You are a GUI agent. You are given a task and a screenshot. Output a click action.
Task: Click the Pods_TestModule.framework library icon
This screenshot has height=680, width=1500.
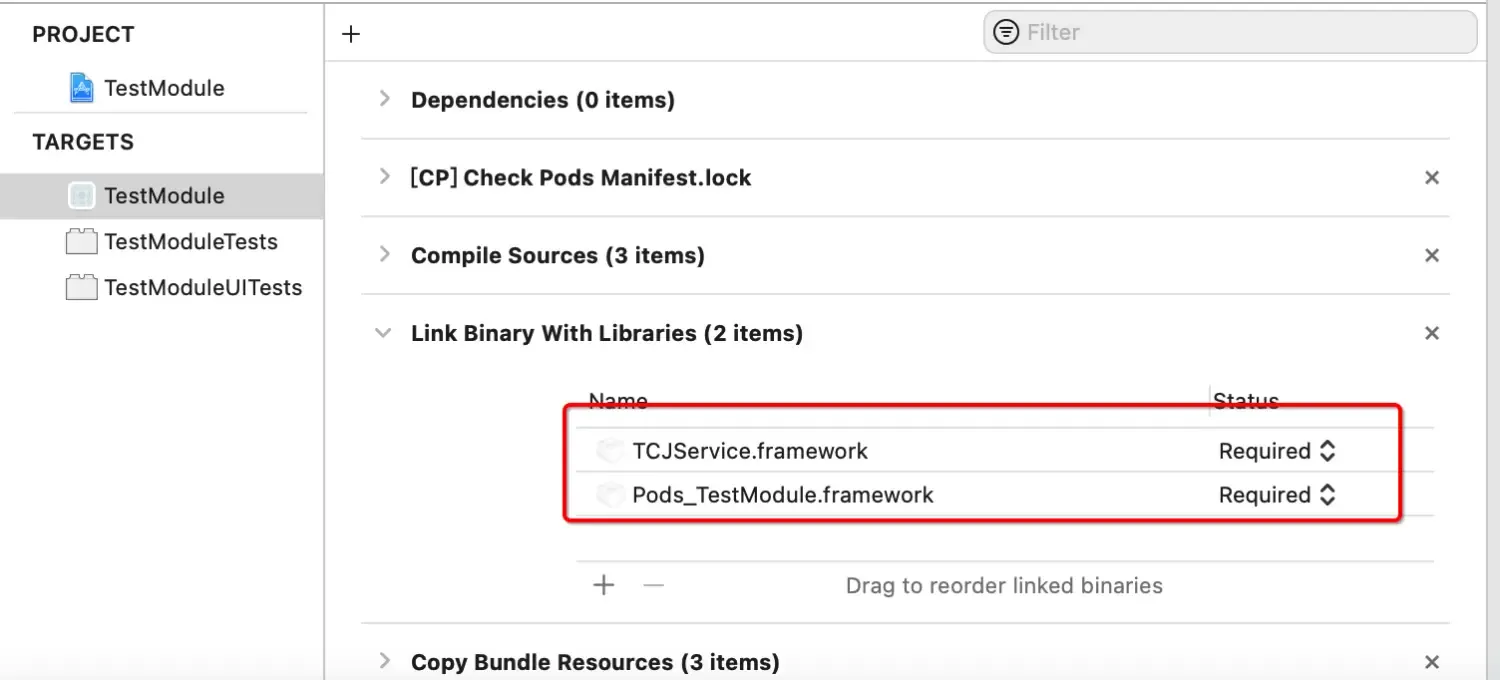(x=609, y=495)
